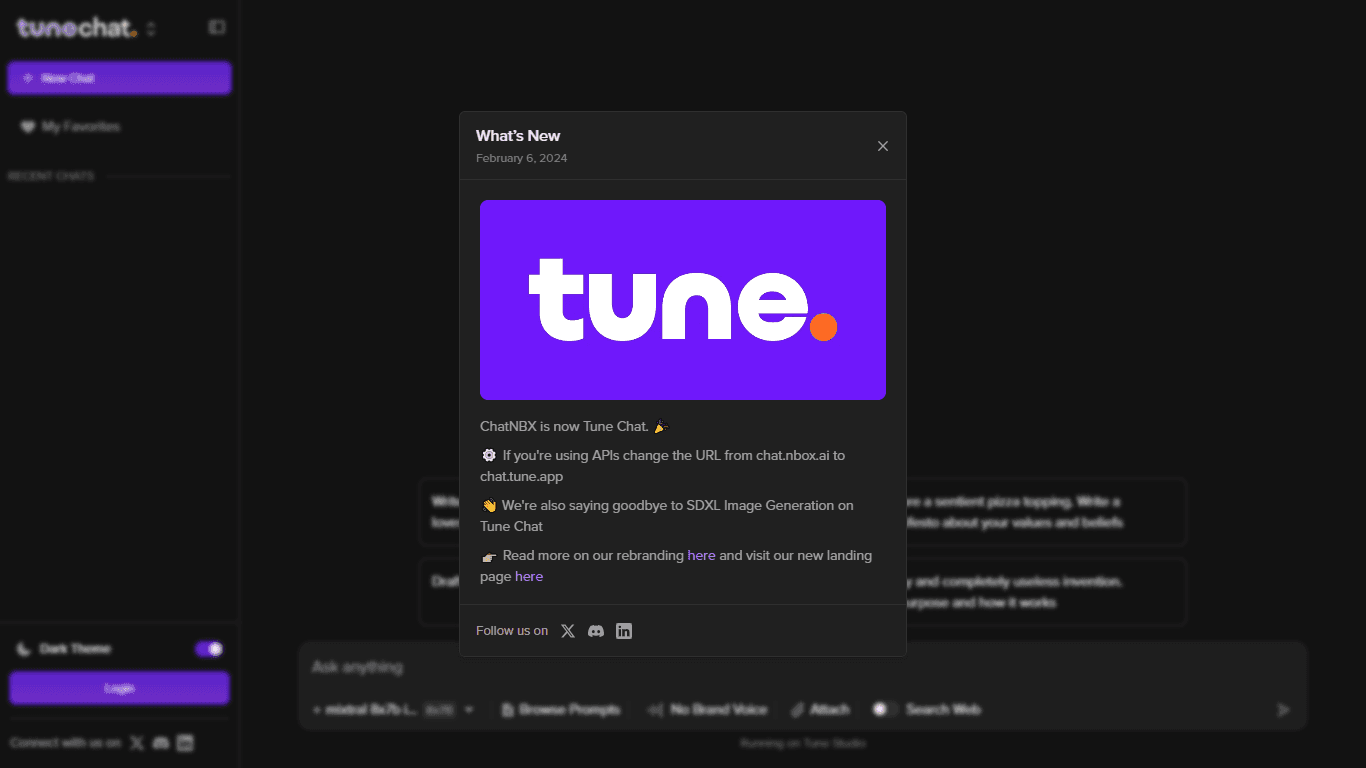The image size is (1366, 768).
Task: Open LinkedIn icon in Connect with us on
Action: 185,743
